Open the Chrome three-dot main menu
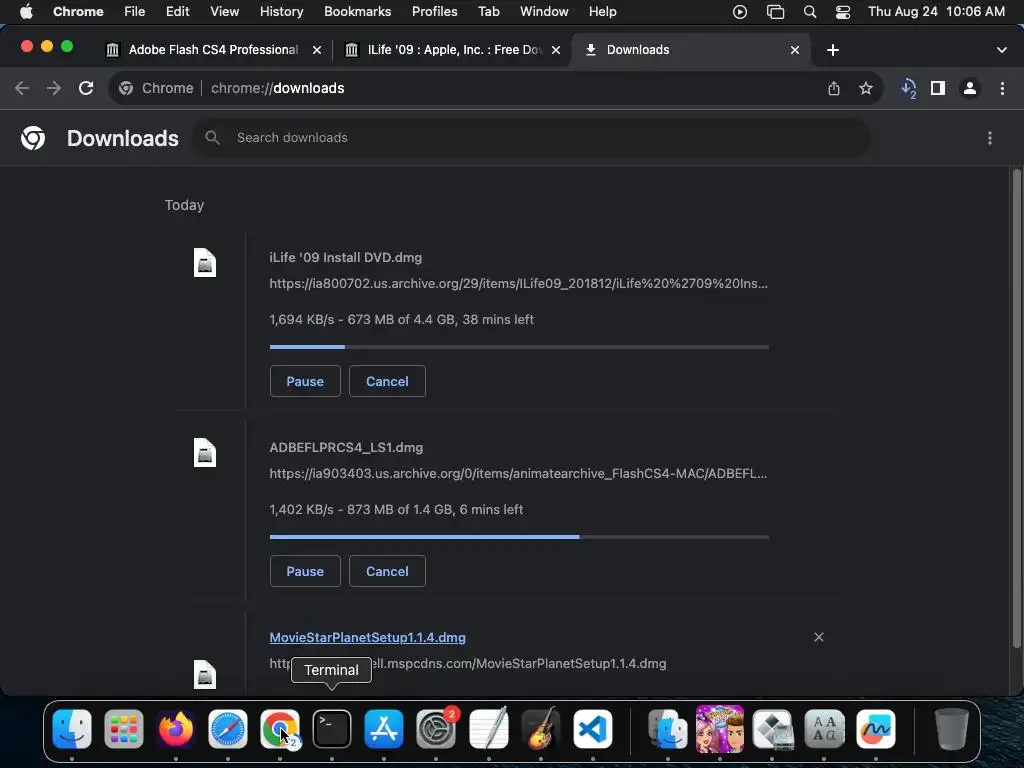This screenshot has height=768, width=1024. coord(1002,88)
